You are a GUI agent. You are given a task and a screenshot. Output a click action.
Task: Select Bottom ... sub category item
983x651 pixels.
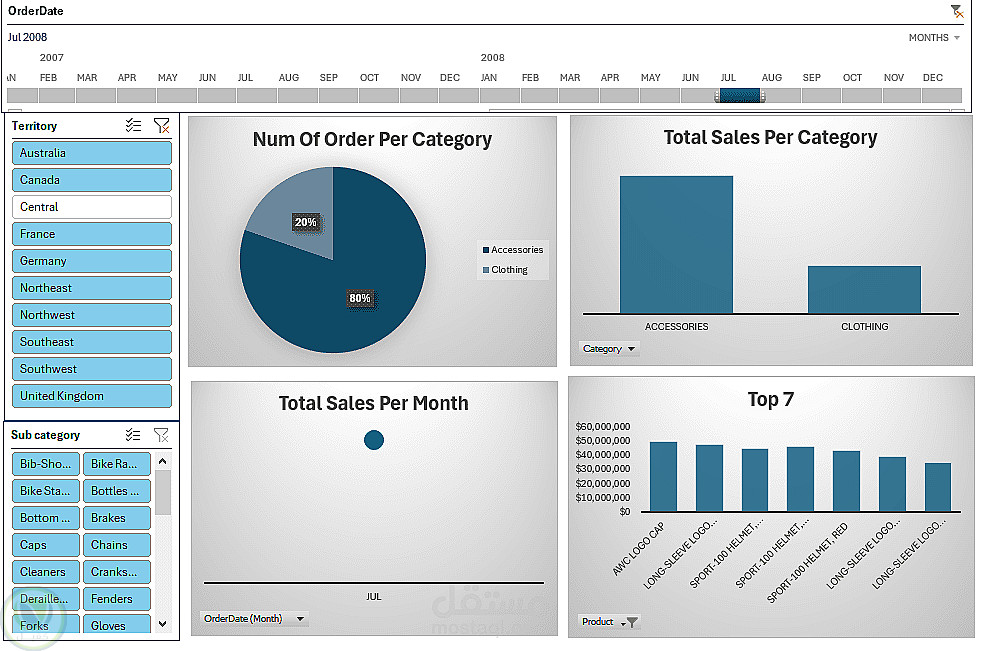tap(46, 518)
